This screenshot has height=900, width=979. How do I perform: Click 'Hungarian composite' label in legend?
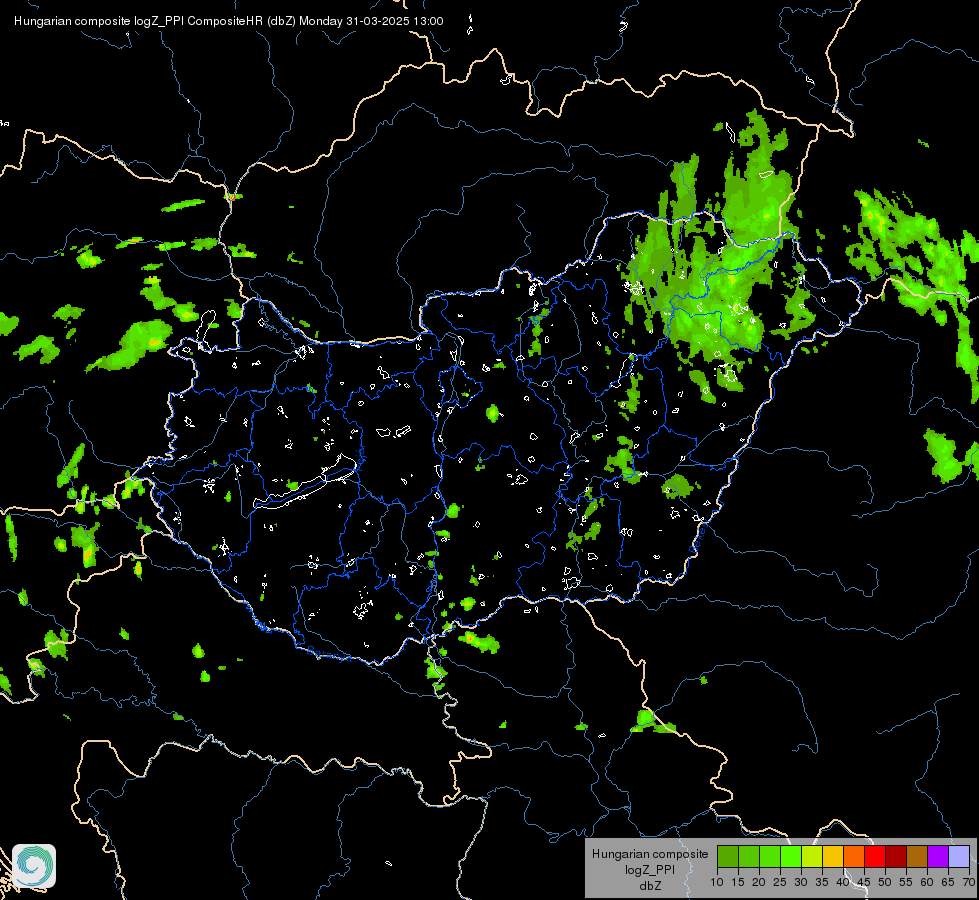pos(650,854)
